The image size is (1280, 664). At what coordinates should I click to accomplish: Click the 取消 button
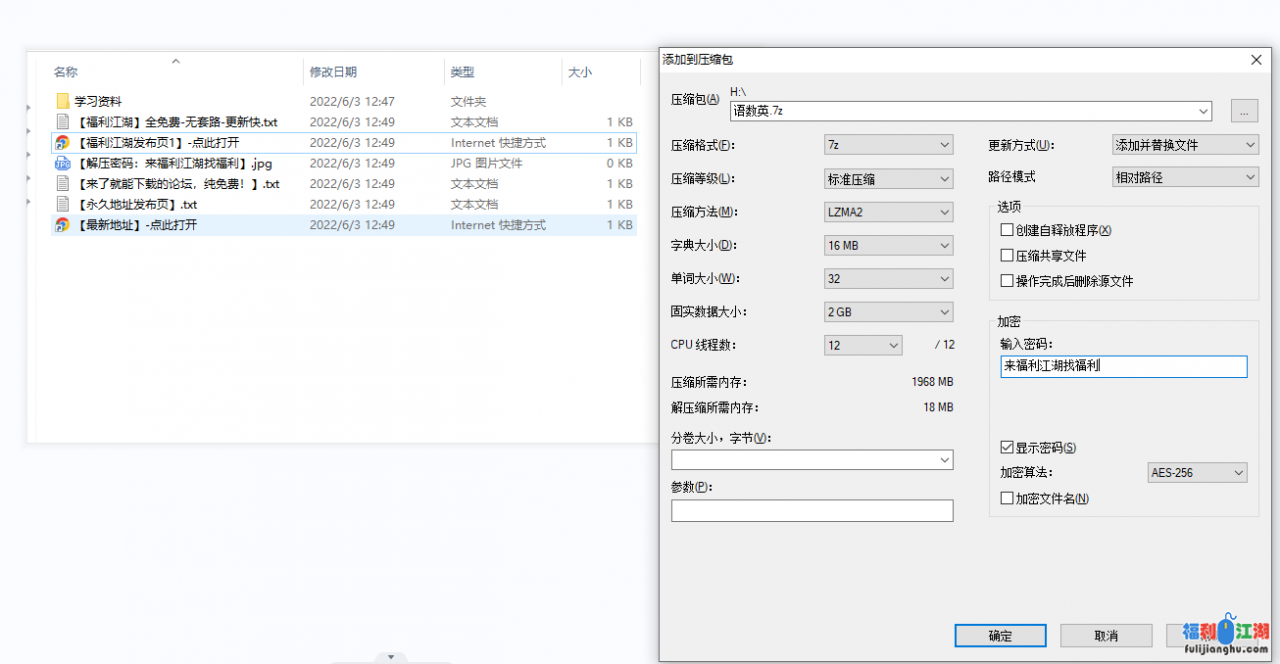(1106, 636)
